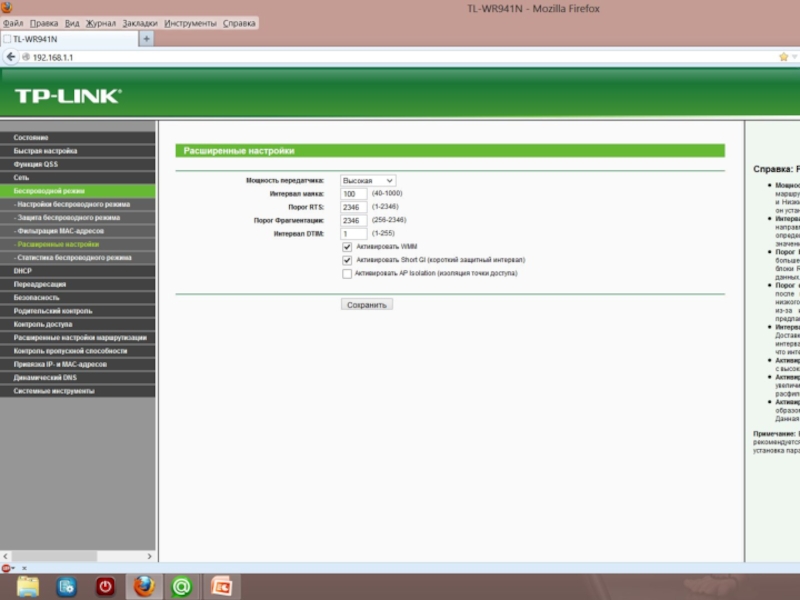
Task: Open the Инструменты menu
Action: coord(189,23)
